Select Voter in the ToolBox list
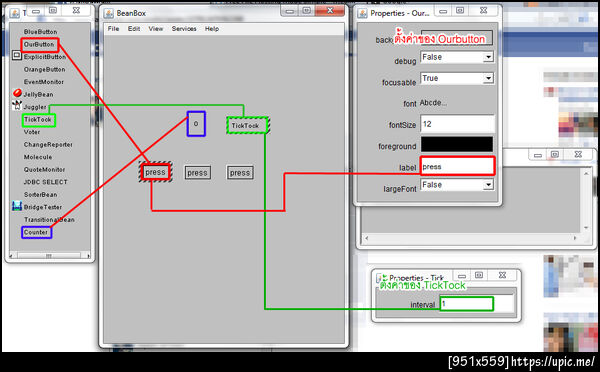Screen dimensions: 600x372 pos(32,132)
